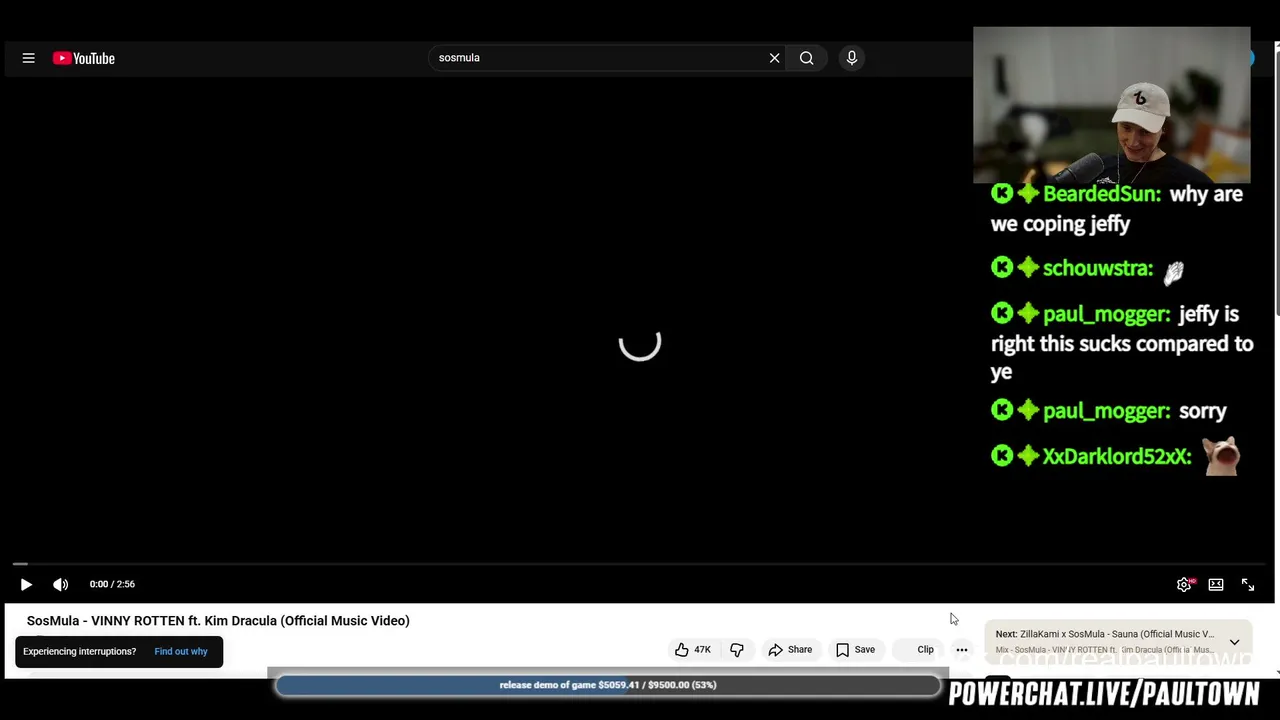This screenshot has width=1280, height=720.
Task: Toggle subtitles/closed captions
Action: coord(1216,584)
